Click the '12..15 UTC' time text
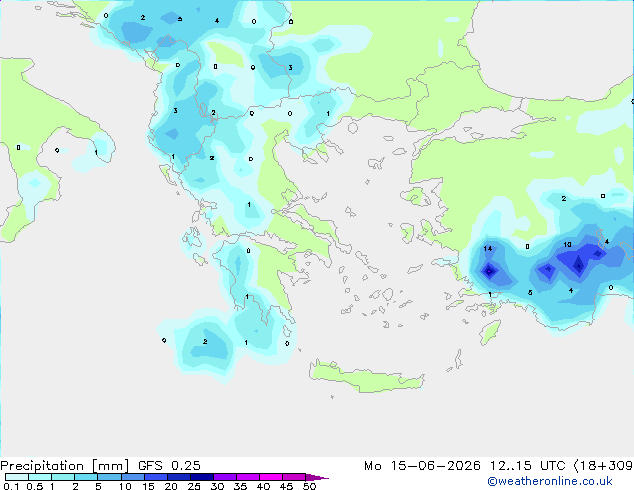Image resolution: width=634 pixels, height=490 pixels. coord(528,466)
